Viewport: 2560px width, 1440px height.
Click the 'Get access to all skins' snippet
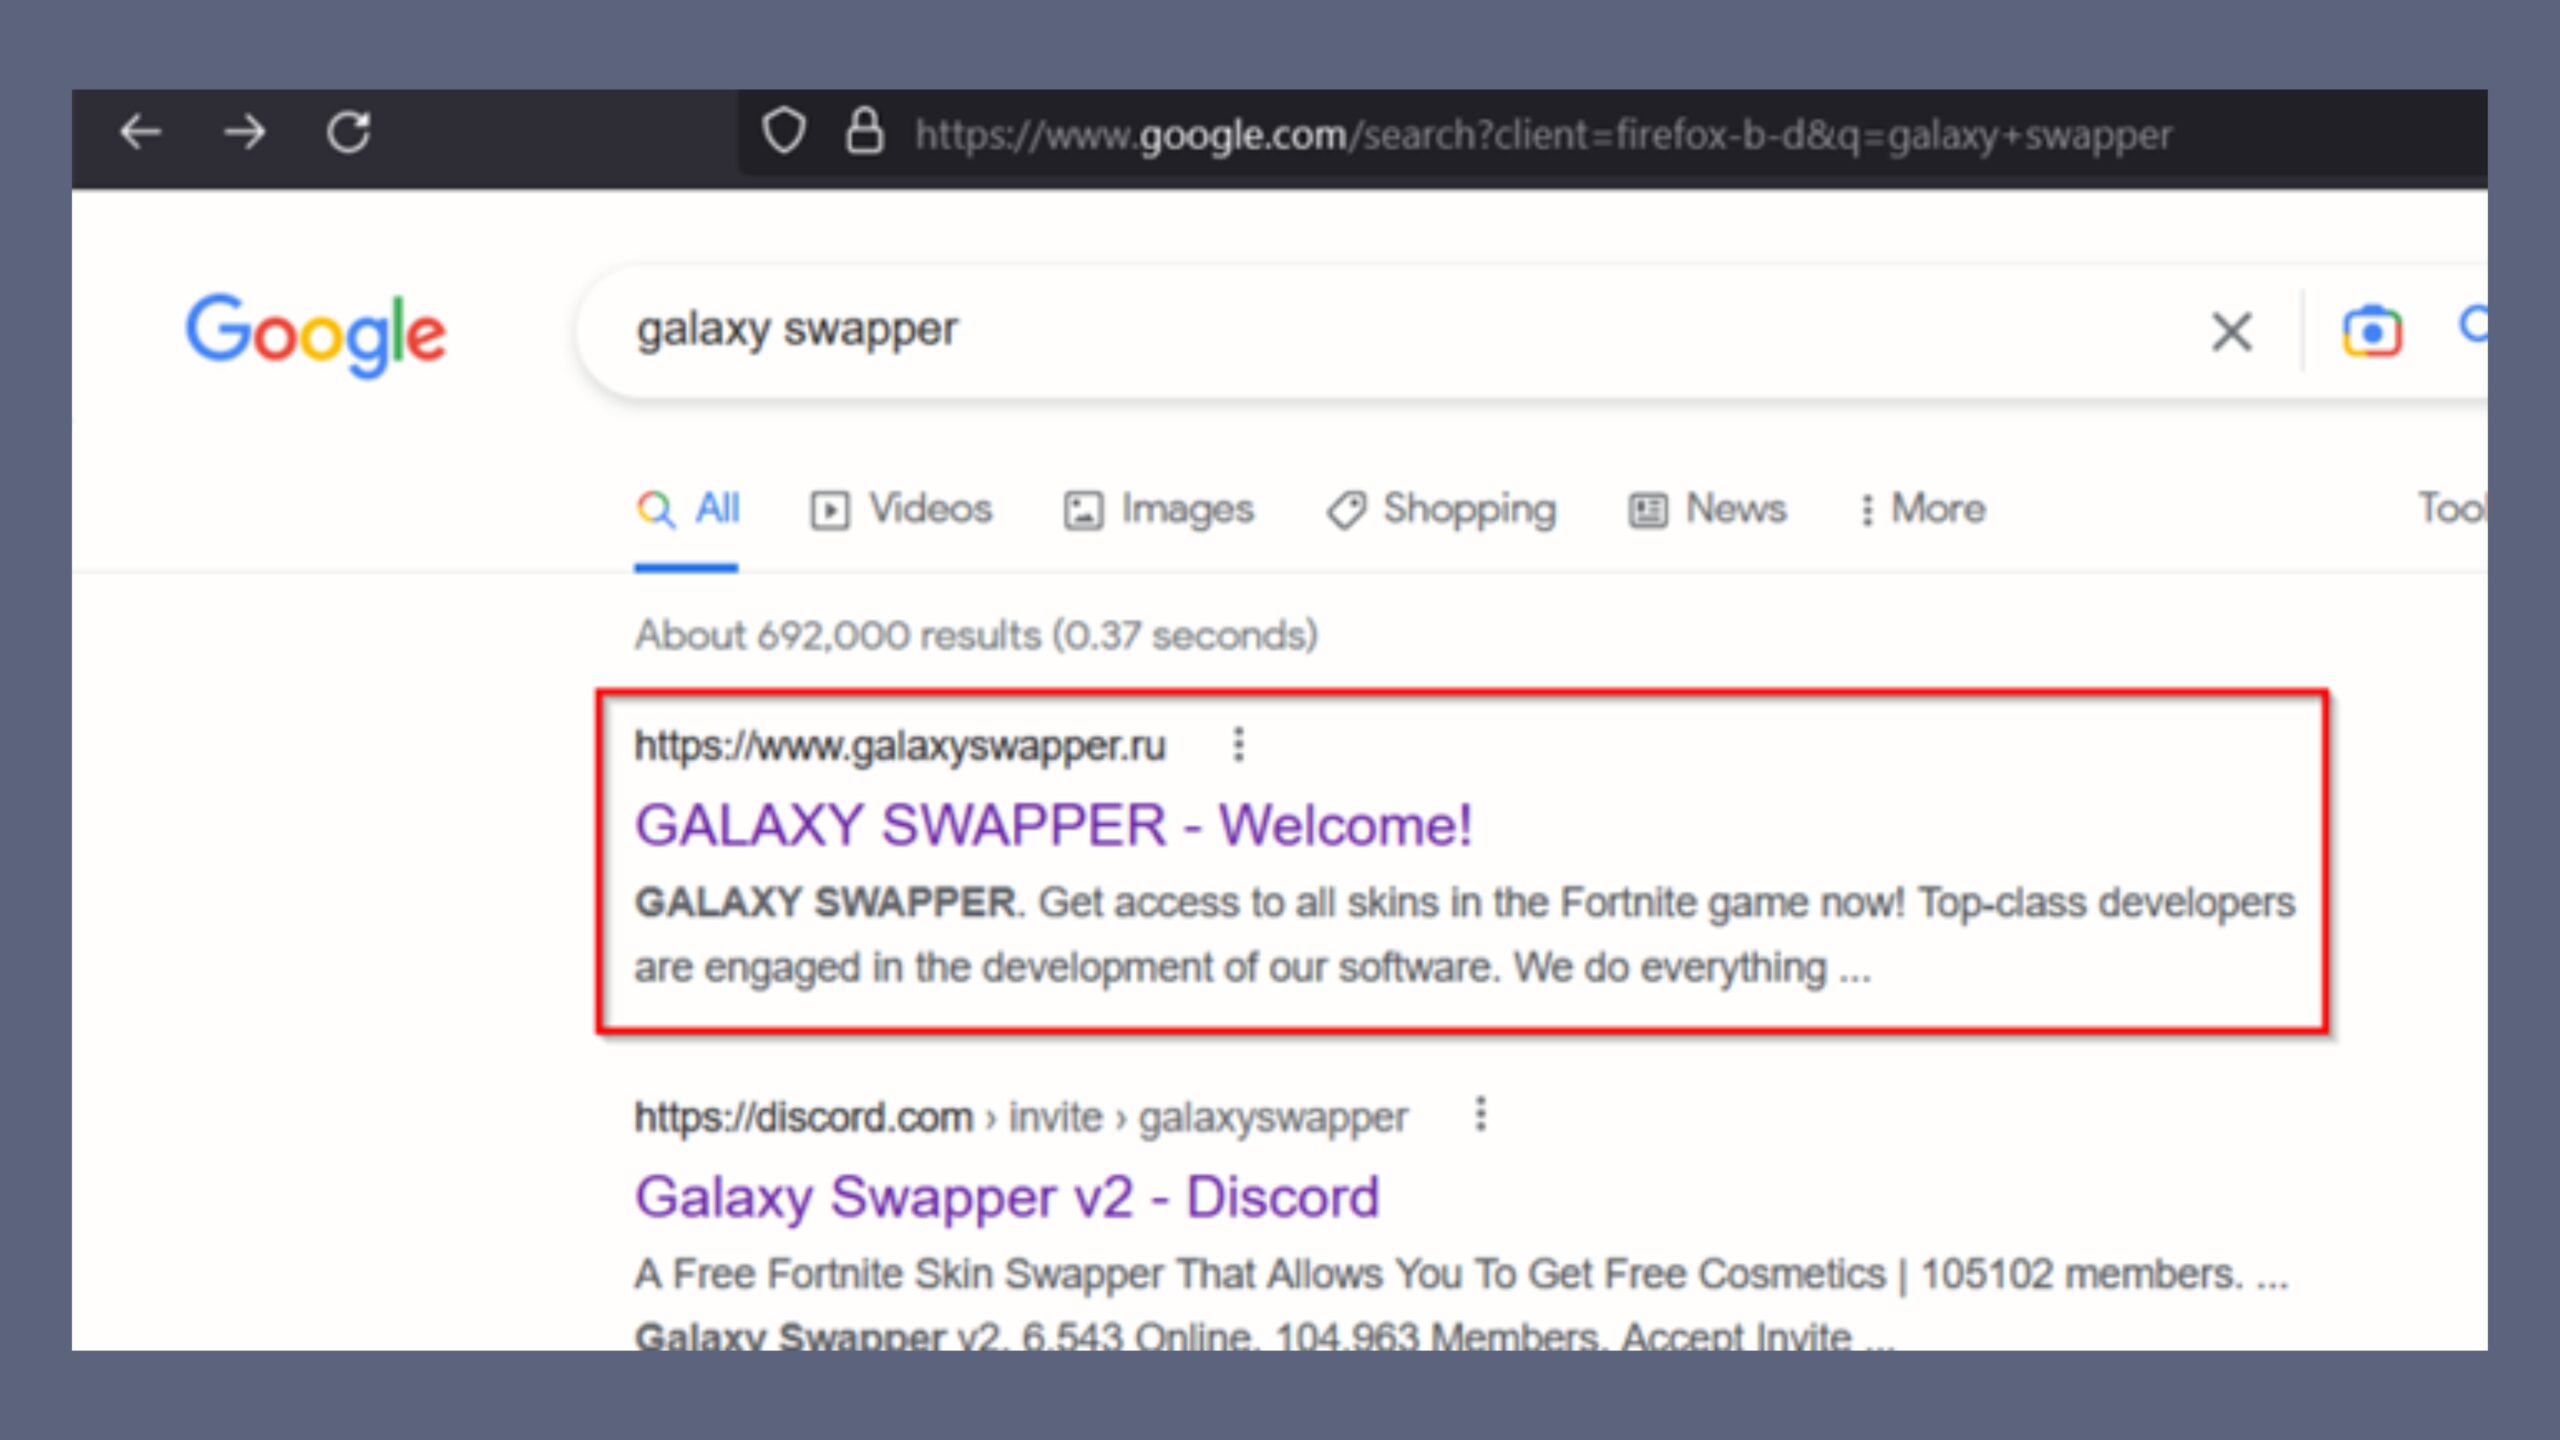click(1465, 935)
